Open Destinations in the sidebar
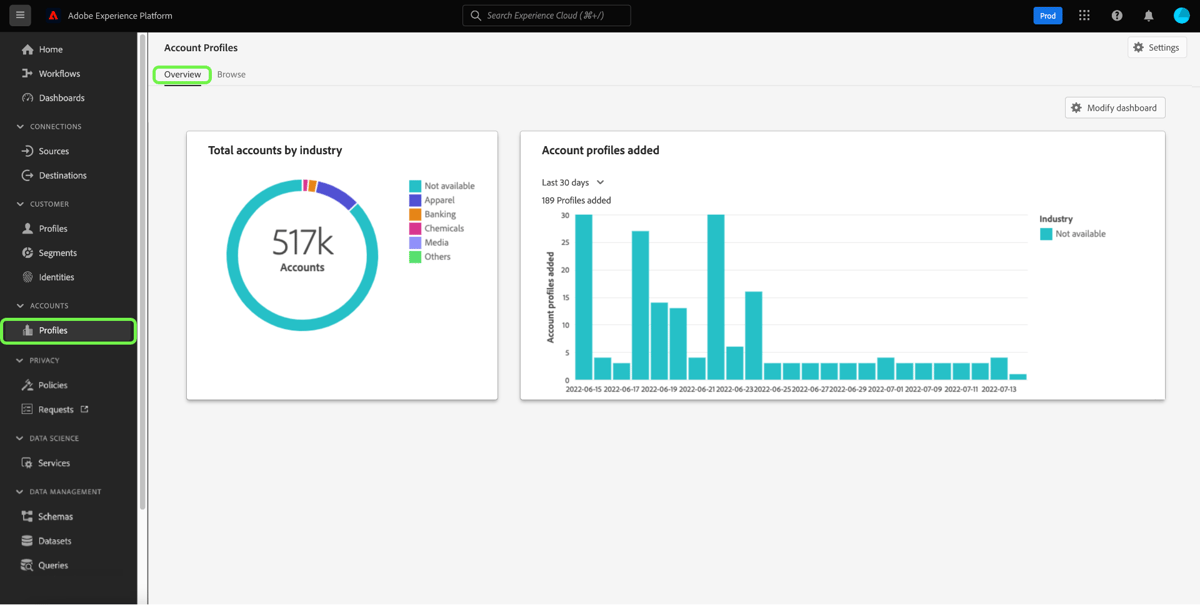The width and height of the screenshot is (1200, 605). click(62, 175)
